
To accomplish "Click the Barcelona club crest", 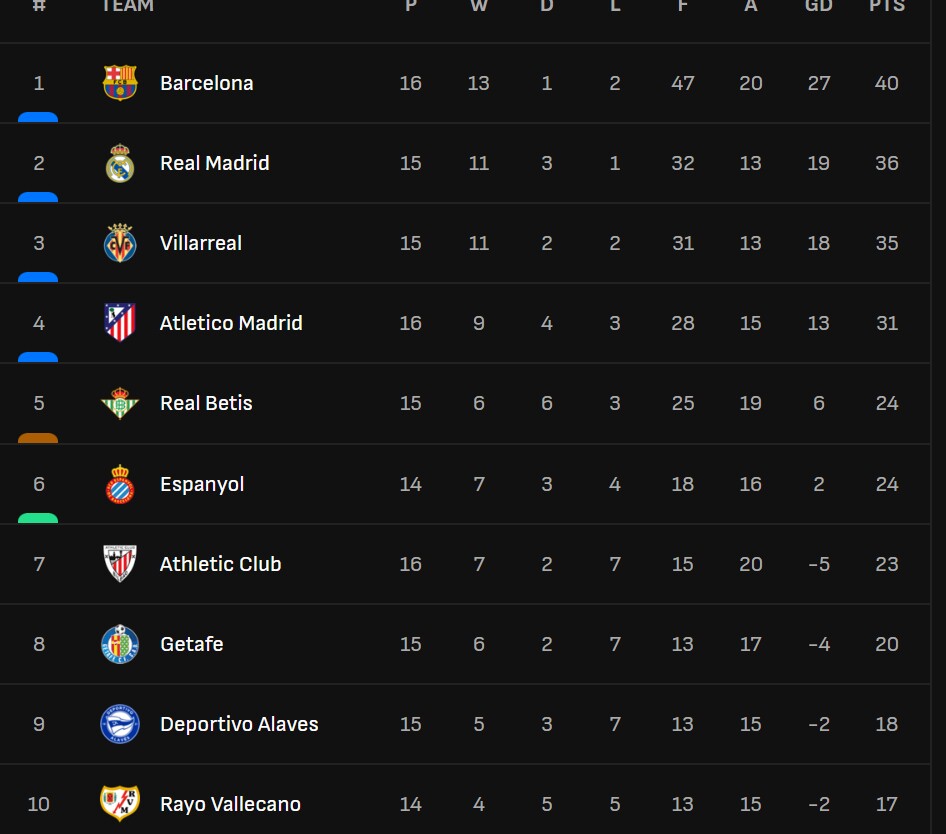I will pos(120,83).
